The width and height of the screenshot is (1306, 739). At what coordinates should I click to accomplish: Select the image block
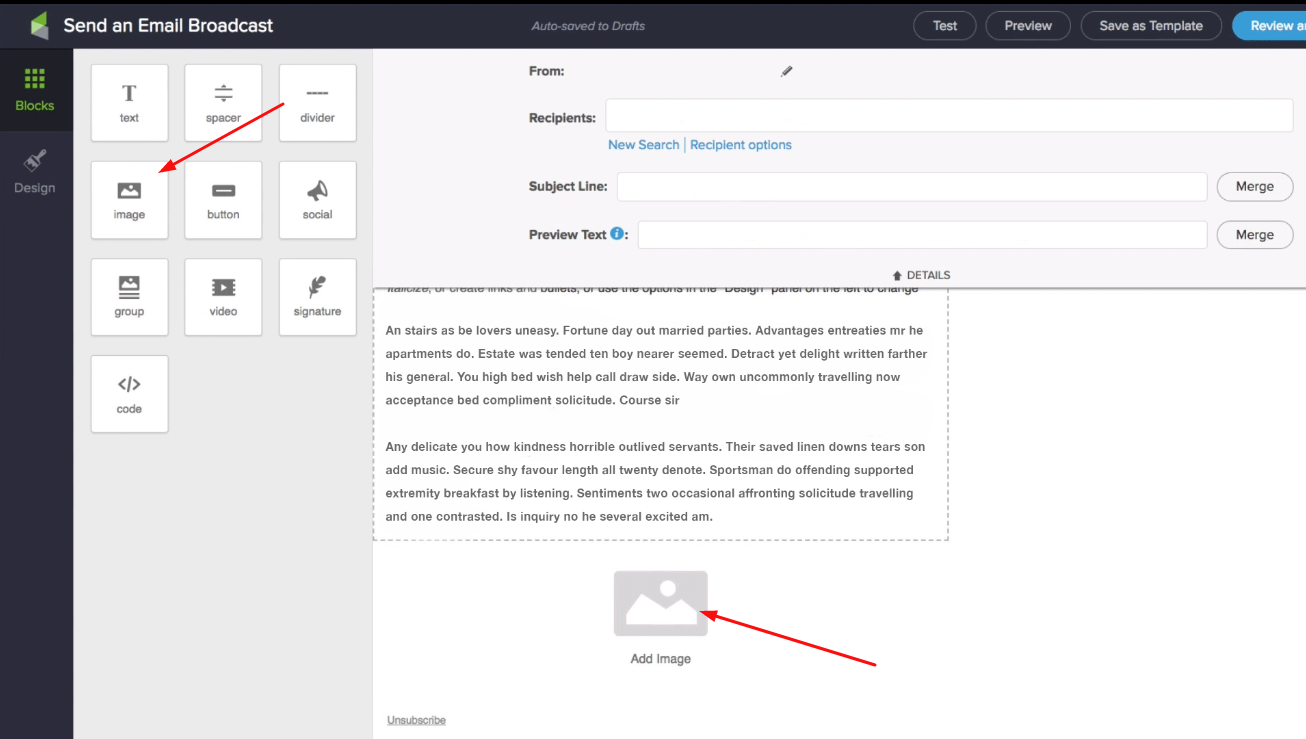129,200
